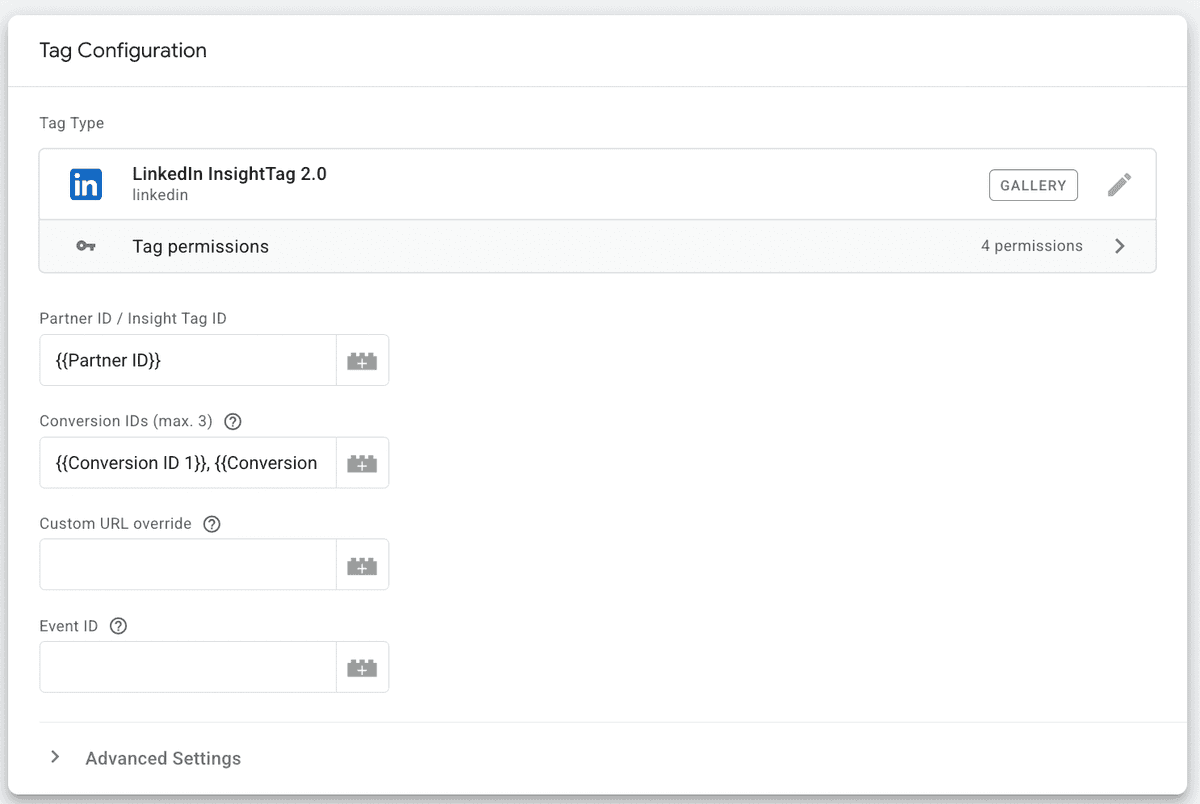Click the LinkedIn logo on the tag type
This screenshot has height=804, width=1200.
click(86, 184)
